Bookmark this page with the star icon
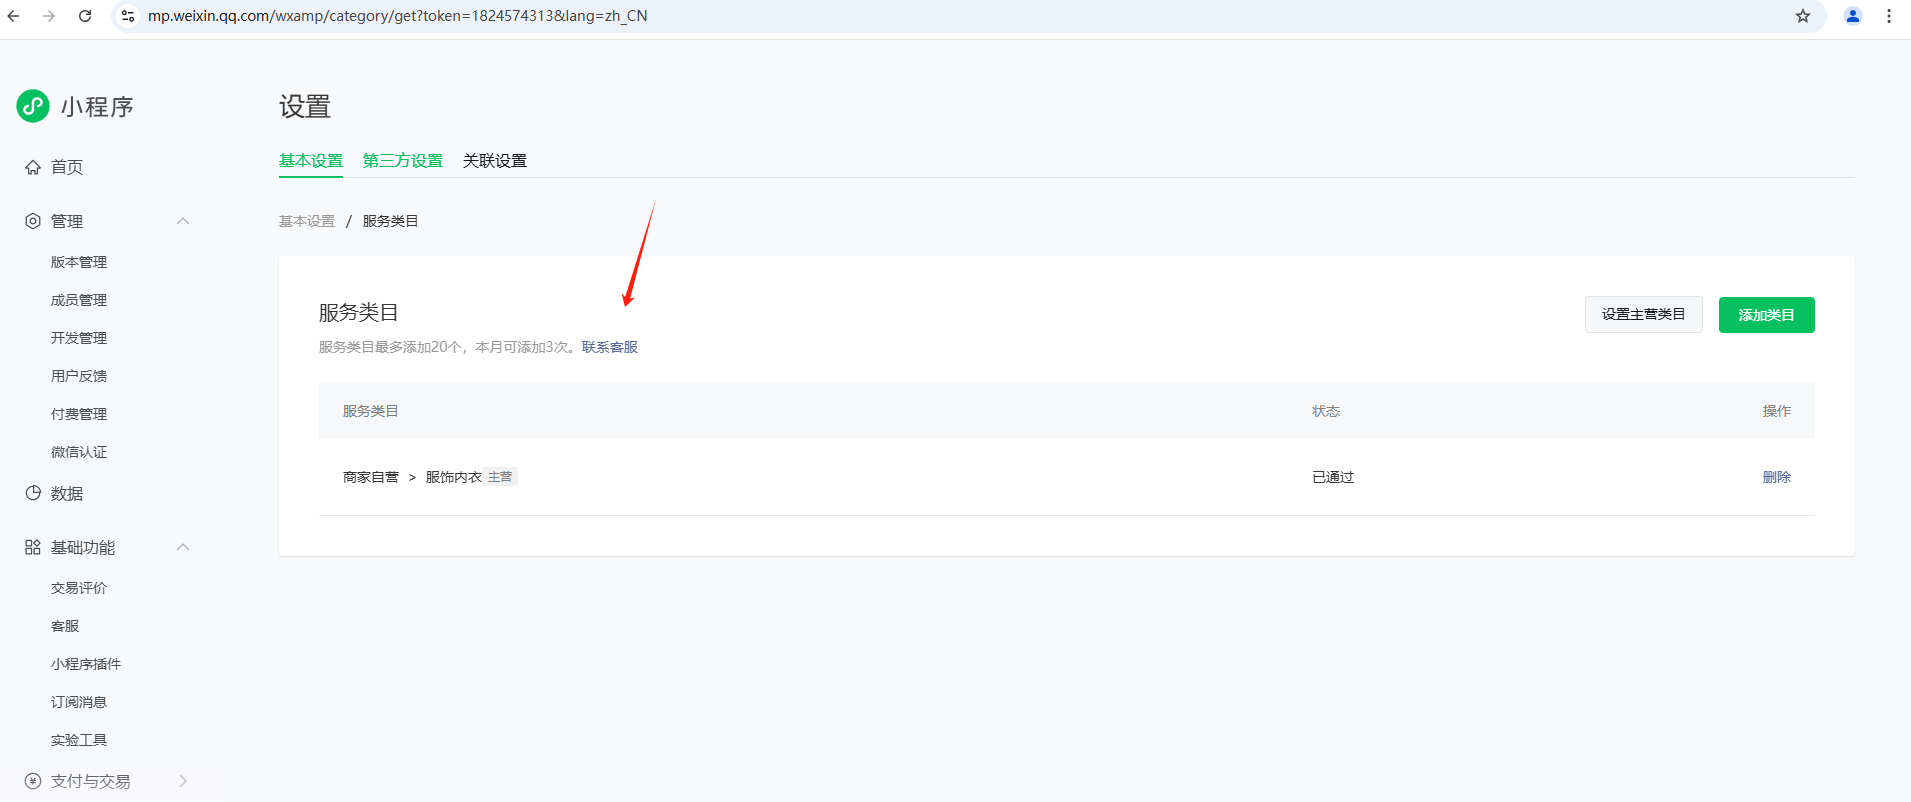Viewport: 1911px width, 802px height. [x=1802, y=16]
